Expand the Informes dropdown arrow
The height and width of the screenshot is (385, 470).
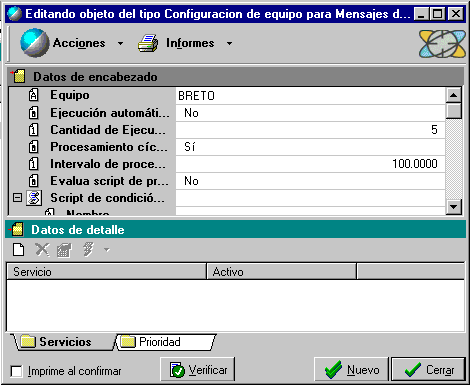point(229,43)
